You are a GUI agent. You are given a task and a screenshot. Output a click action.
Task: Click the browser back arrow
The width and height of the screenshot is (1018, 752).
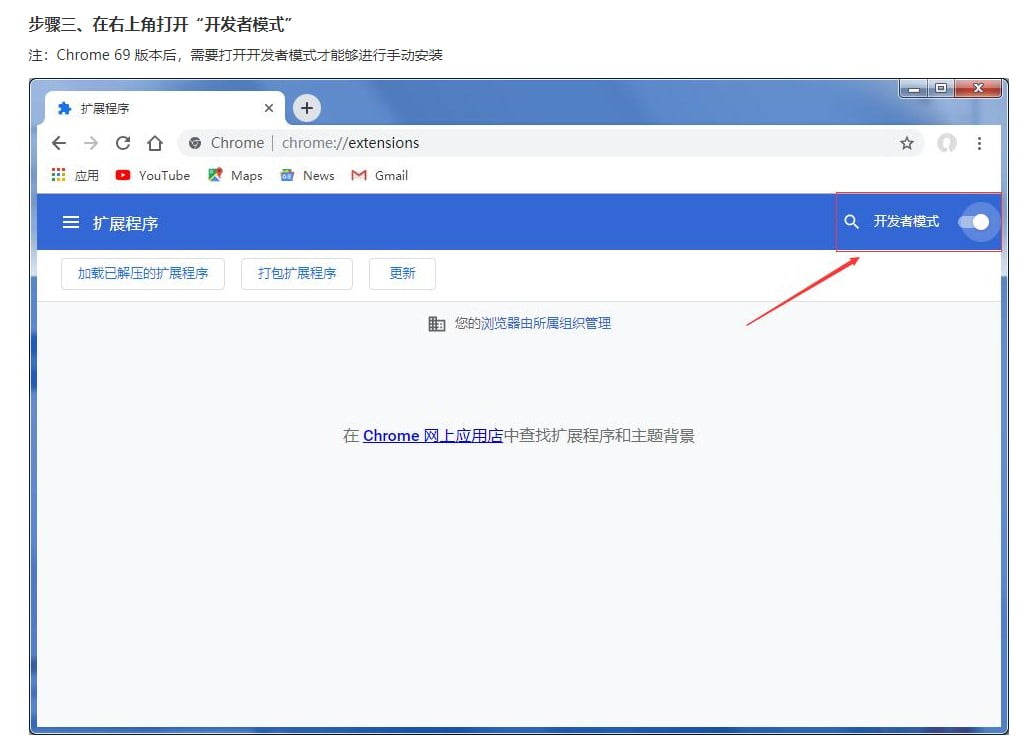[x=59, y=143]
